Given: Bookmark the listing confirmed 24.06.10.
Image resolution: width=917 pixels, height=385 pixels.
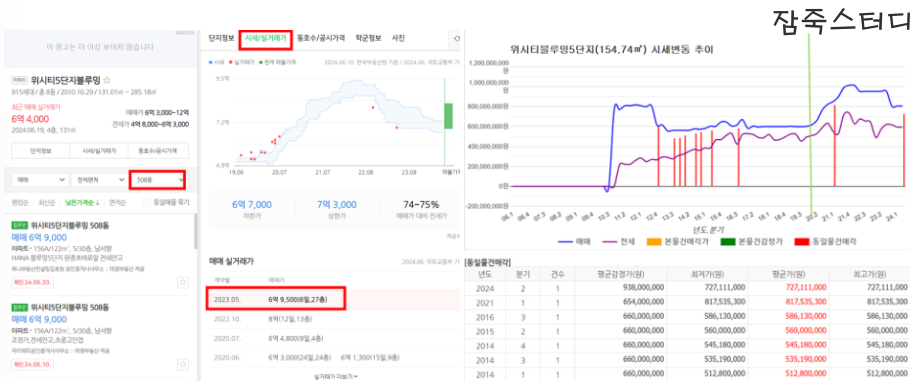Looking at the screenshot, I should click(183, 365).
